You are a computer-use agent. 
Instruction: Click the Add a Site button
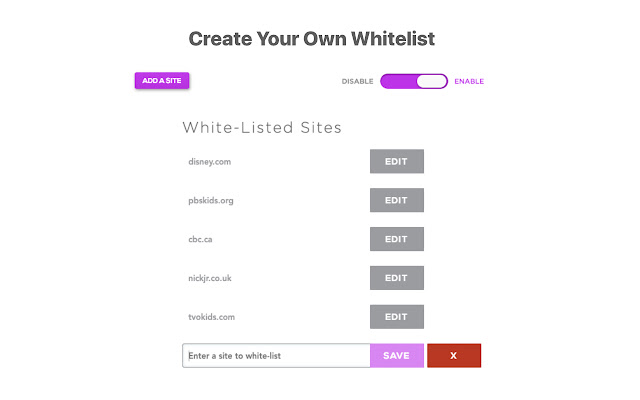tap(162, 81)
